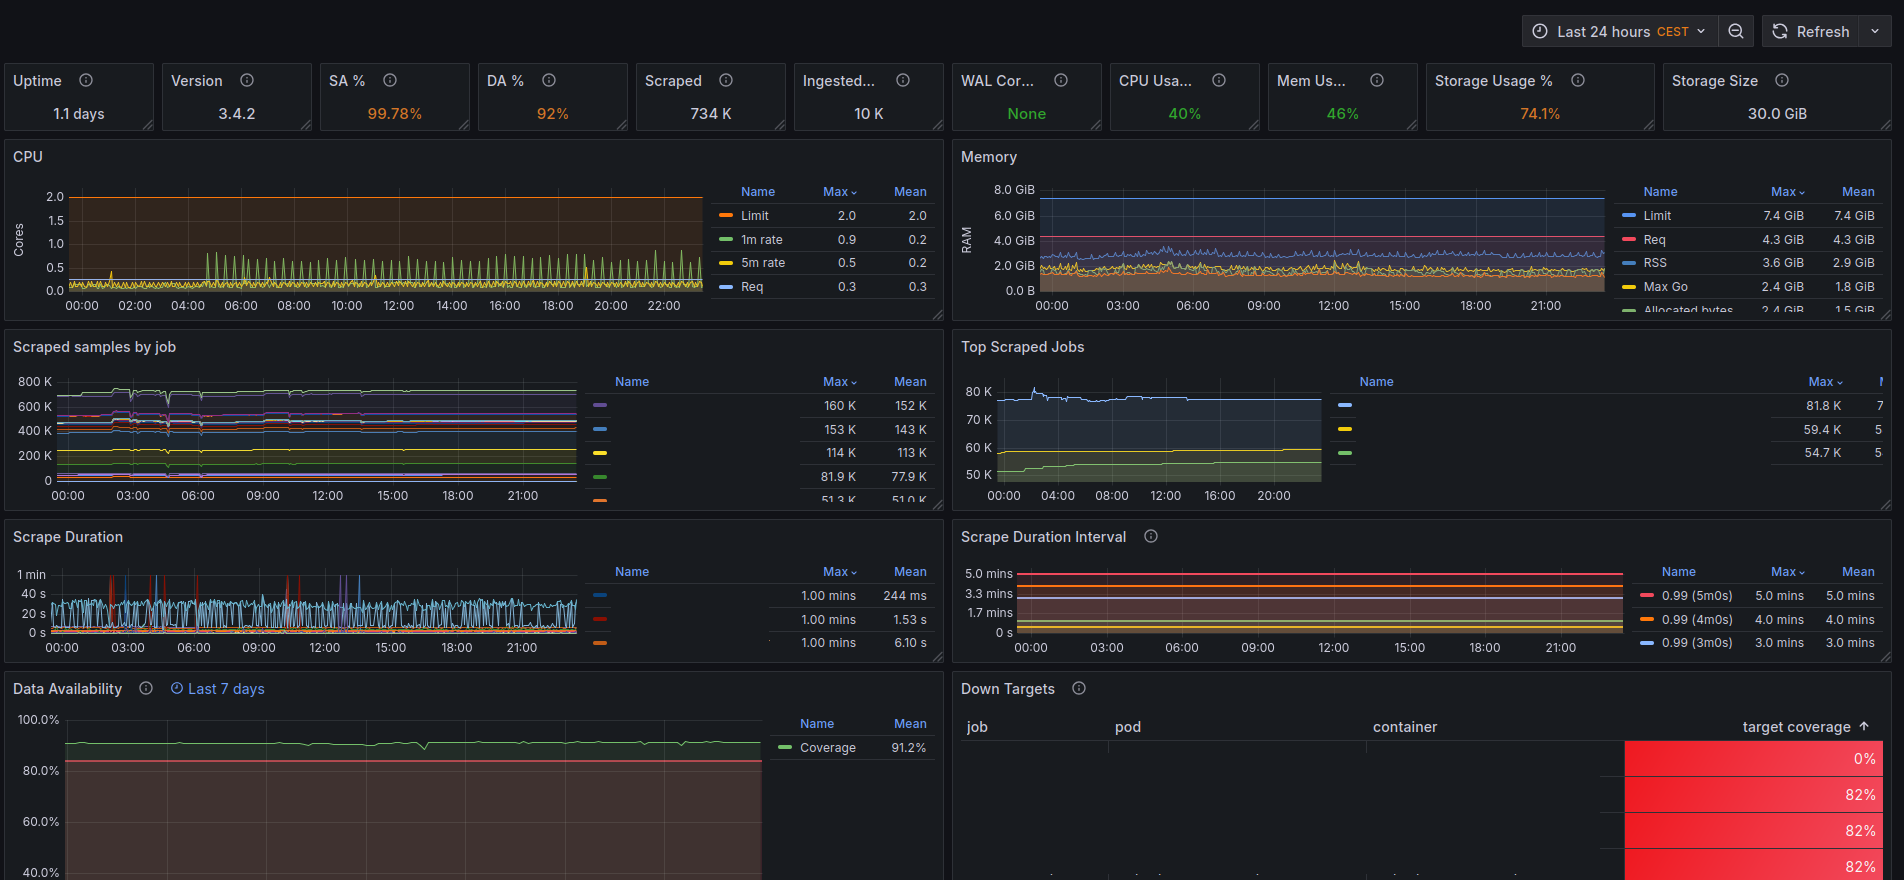Click the pod column header in Down Targets
The height and width of the screenshot is (880, 1904).
click(1128, 727)
